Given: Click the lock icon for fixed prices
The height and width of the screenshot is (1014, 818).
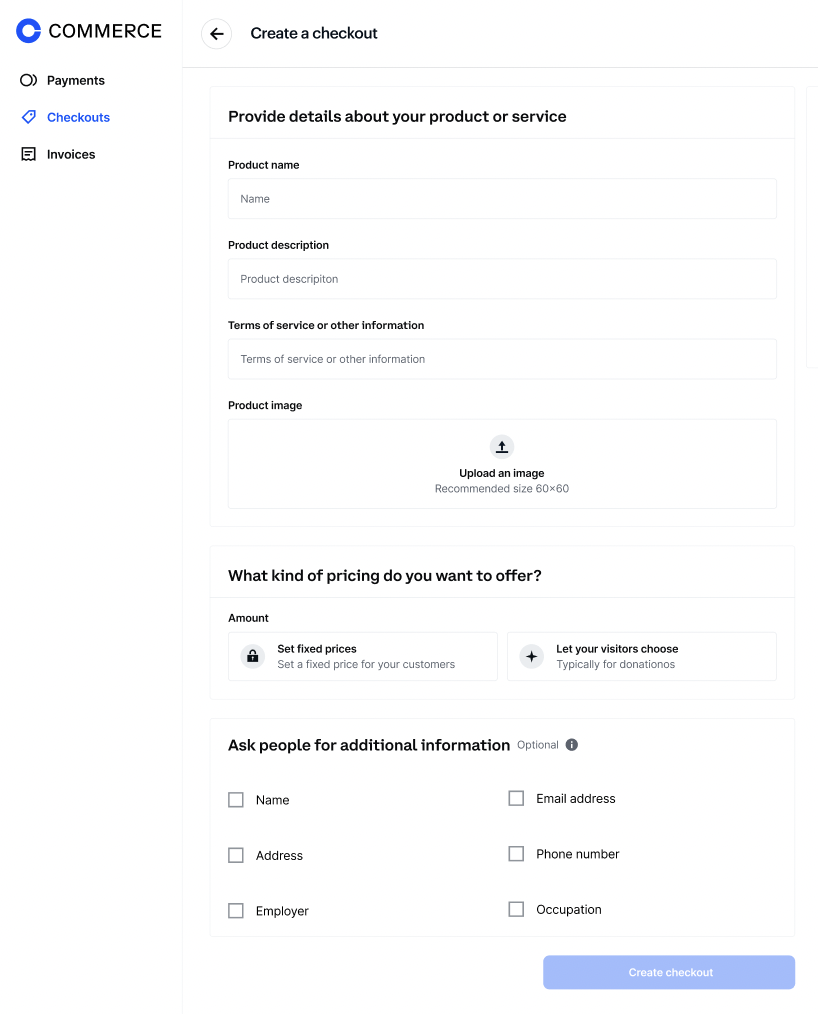Looking at the screenshot, I should point(253,657).
